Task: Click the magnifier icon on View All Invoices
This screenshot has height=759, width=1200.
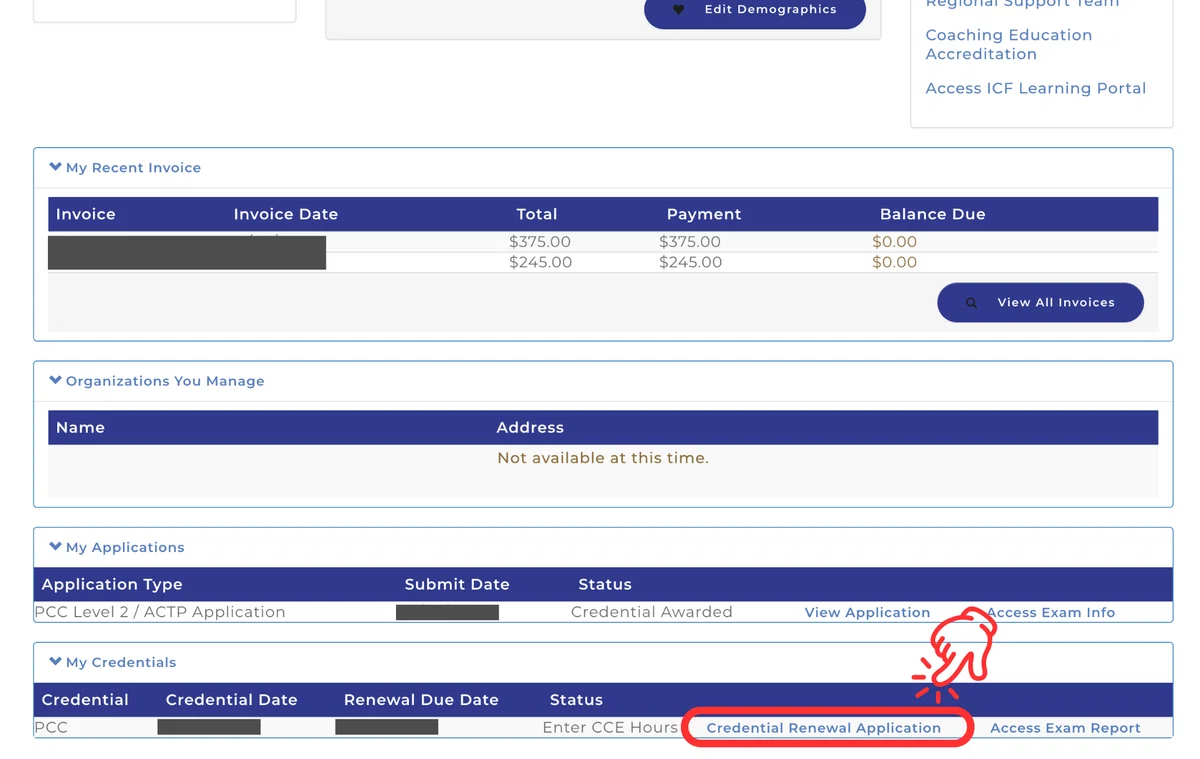Action: pos(971,303)
